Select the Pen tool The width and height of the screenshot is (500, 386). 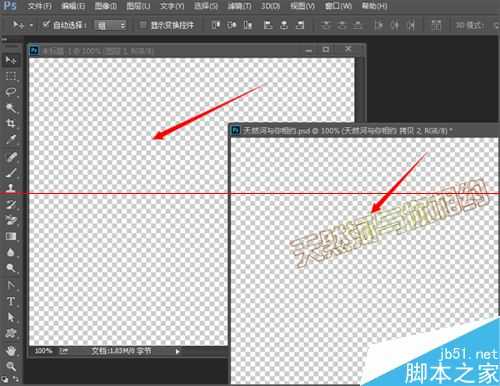pyautogui.click(x=11, y=285)
